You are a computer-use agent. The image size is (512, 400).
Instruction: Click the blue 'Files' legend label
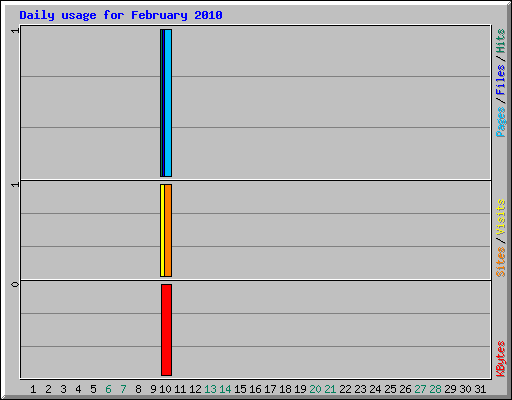tap(500, 80)
